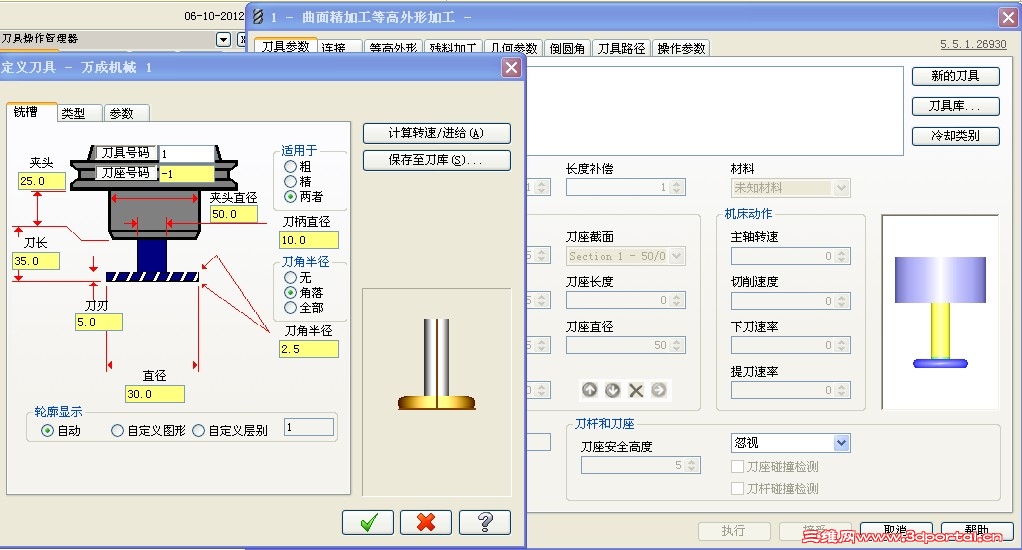Screen dimensions: 1022x550
Task: Click 计算转速/进给 button
Action: [x=436, y=133]
